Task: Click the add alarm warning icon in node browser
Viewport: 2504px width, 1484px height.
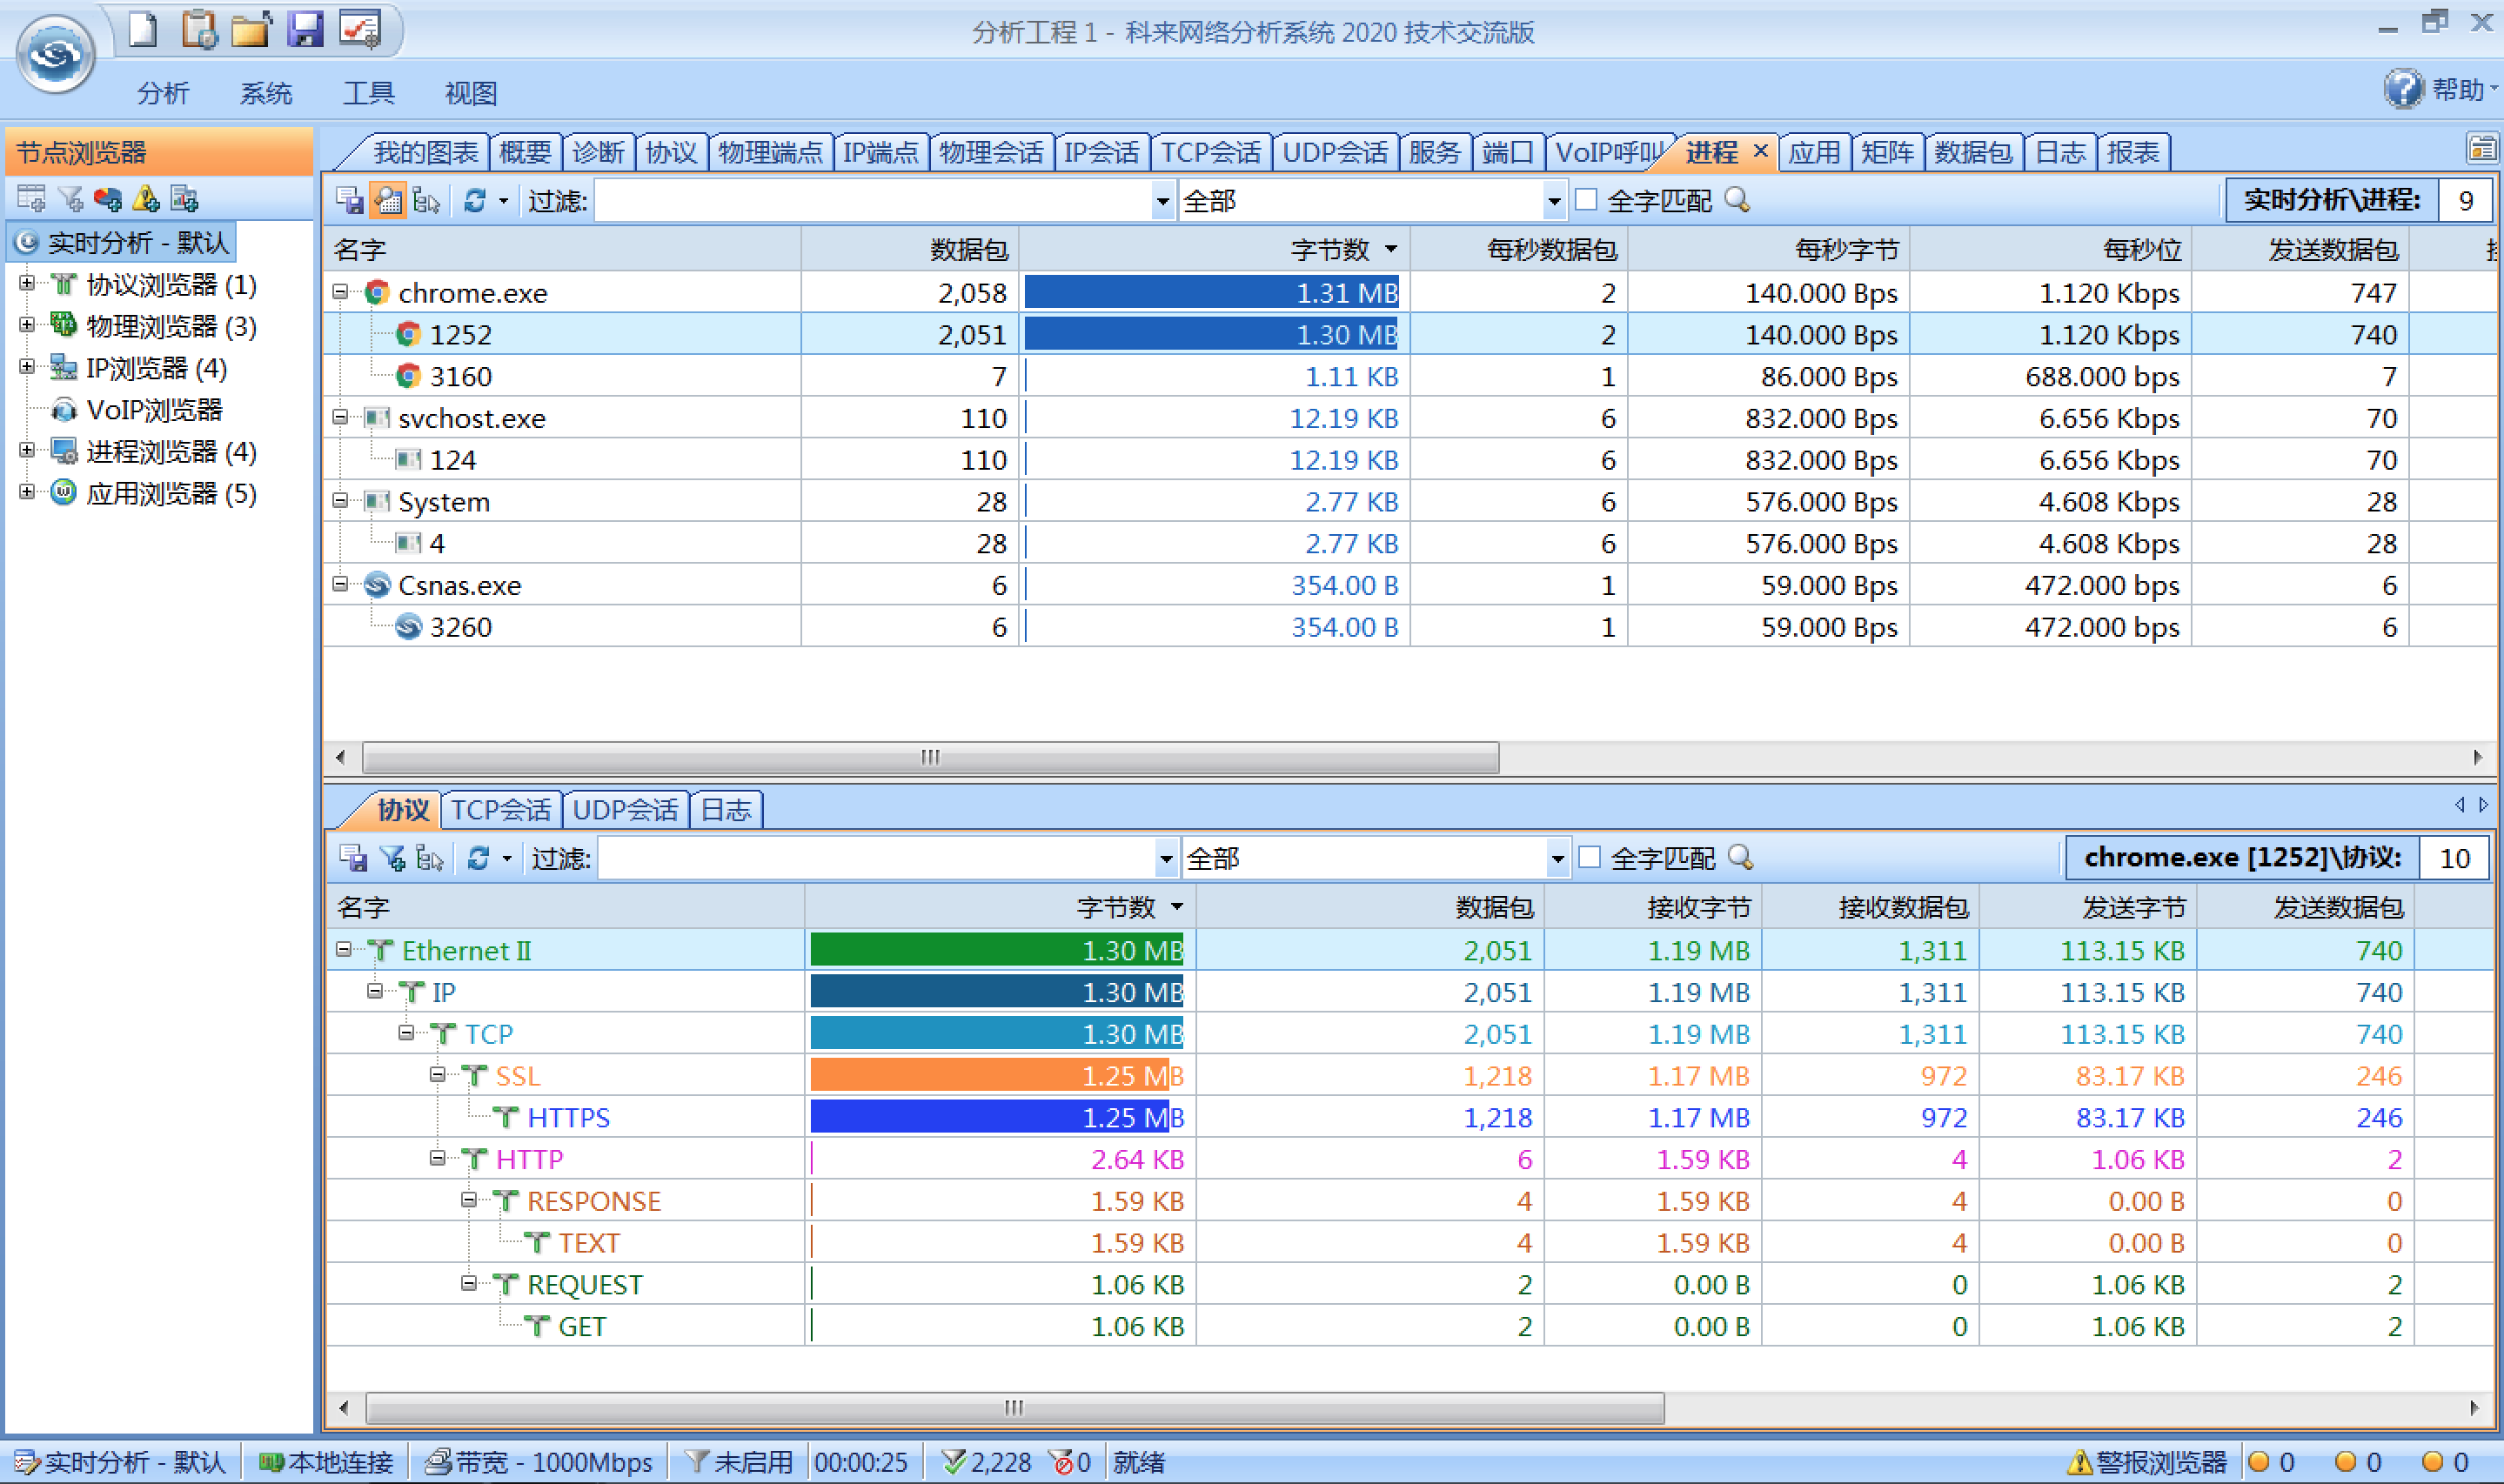Action: tap(146, 199)
